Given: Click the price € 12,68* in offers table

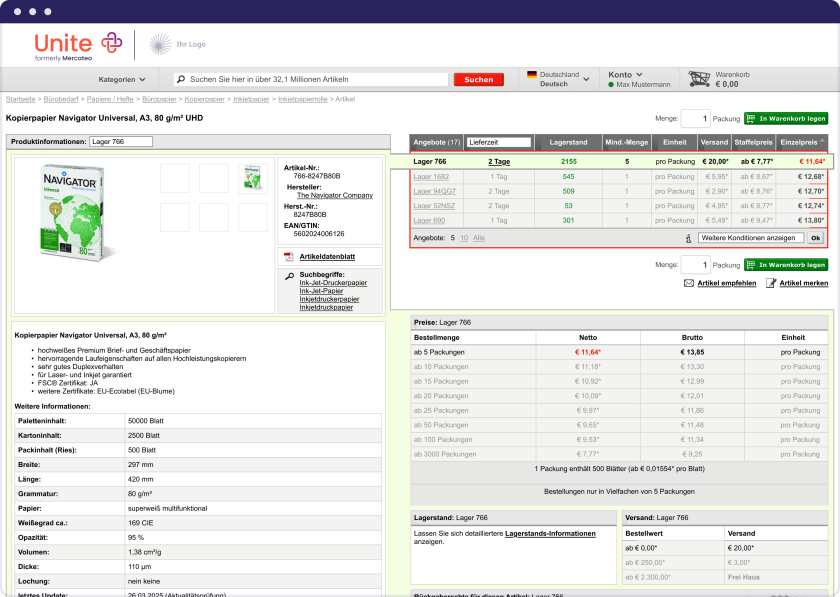Looking at the screenshot, I should [811, 177].
